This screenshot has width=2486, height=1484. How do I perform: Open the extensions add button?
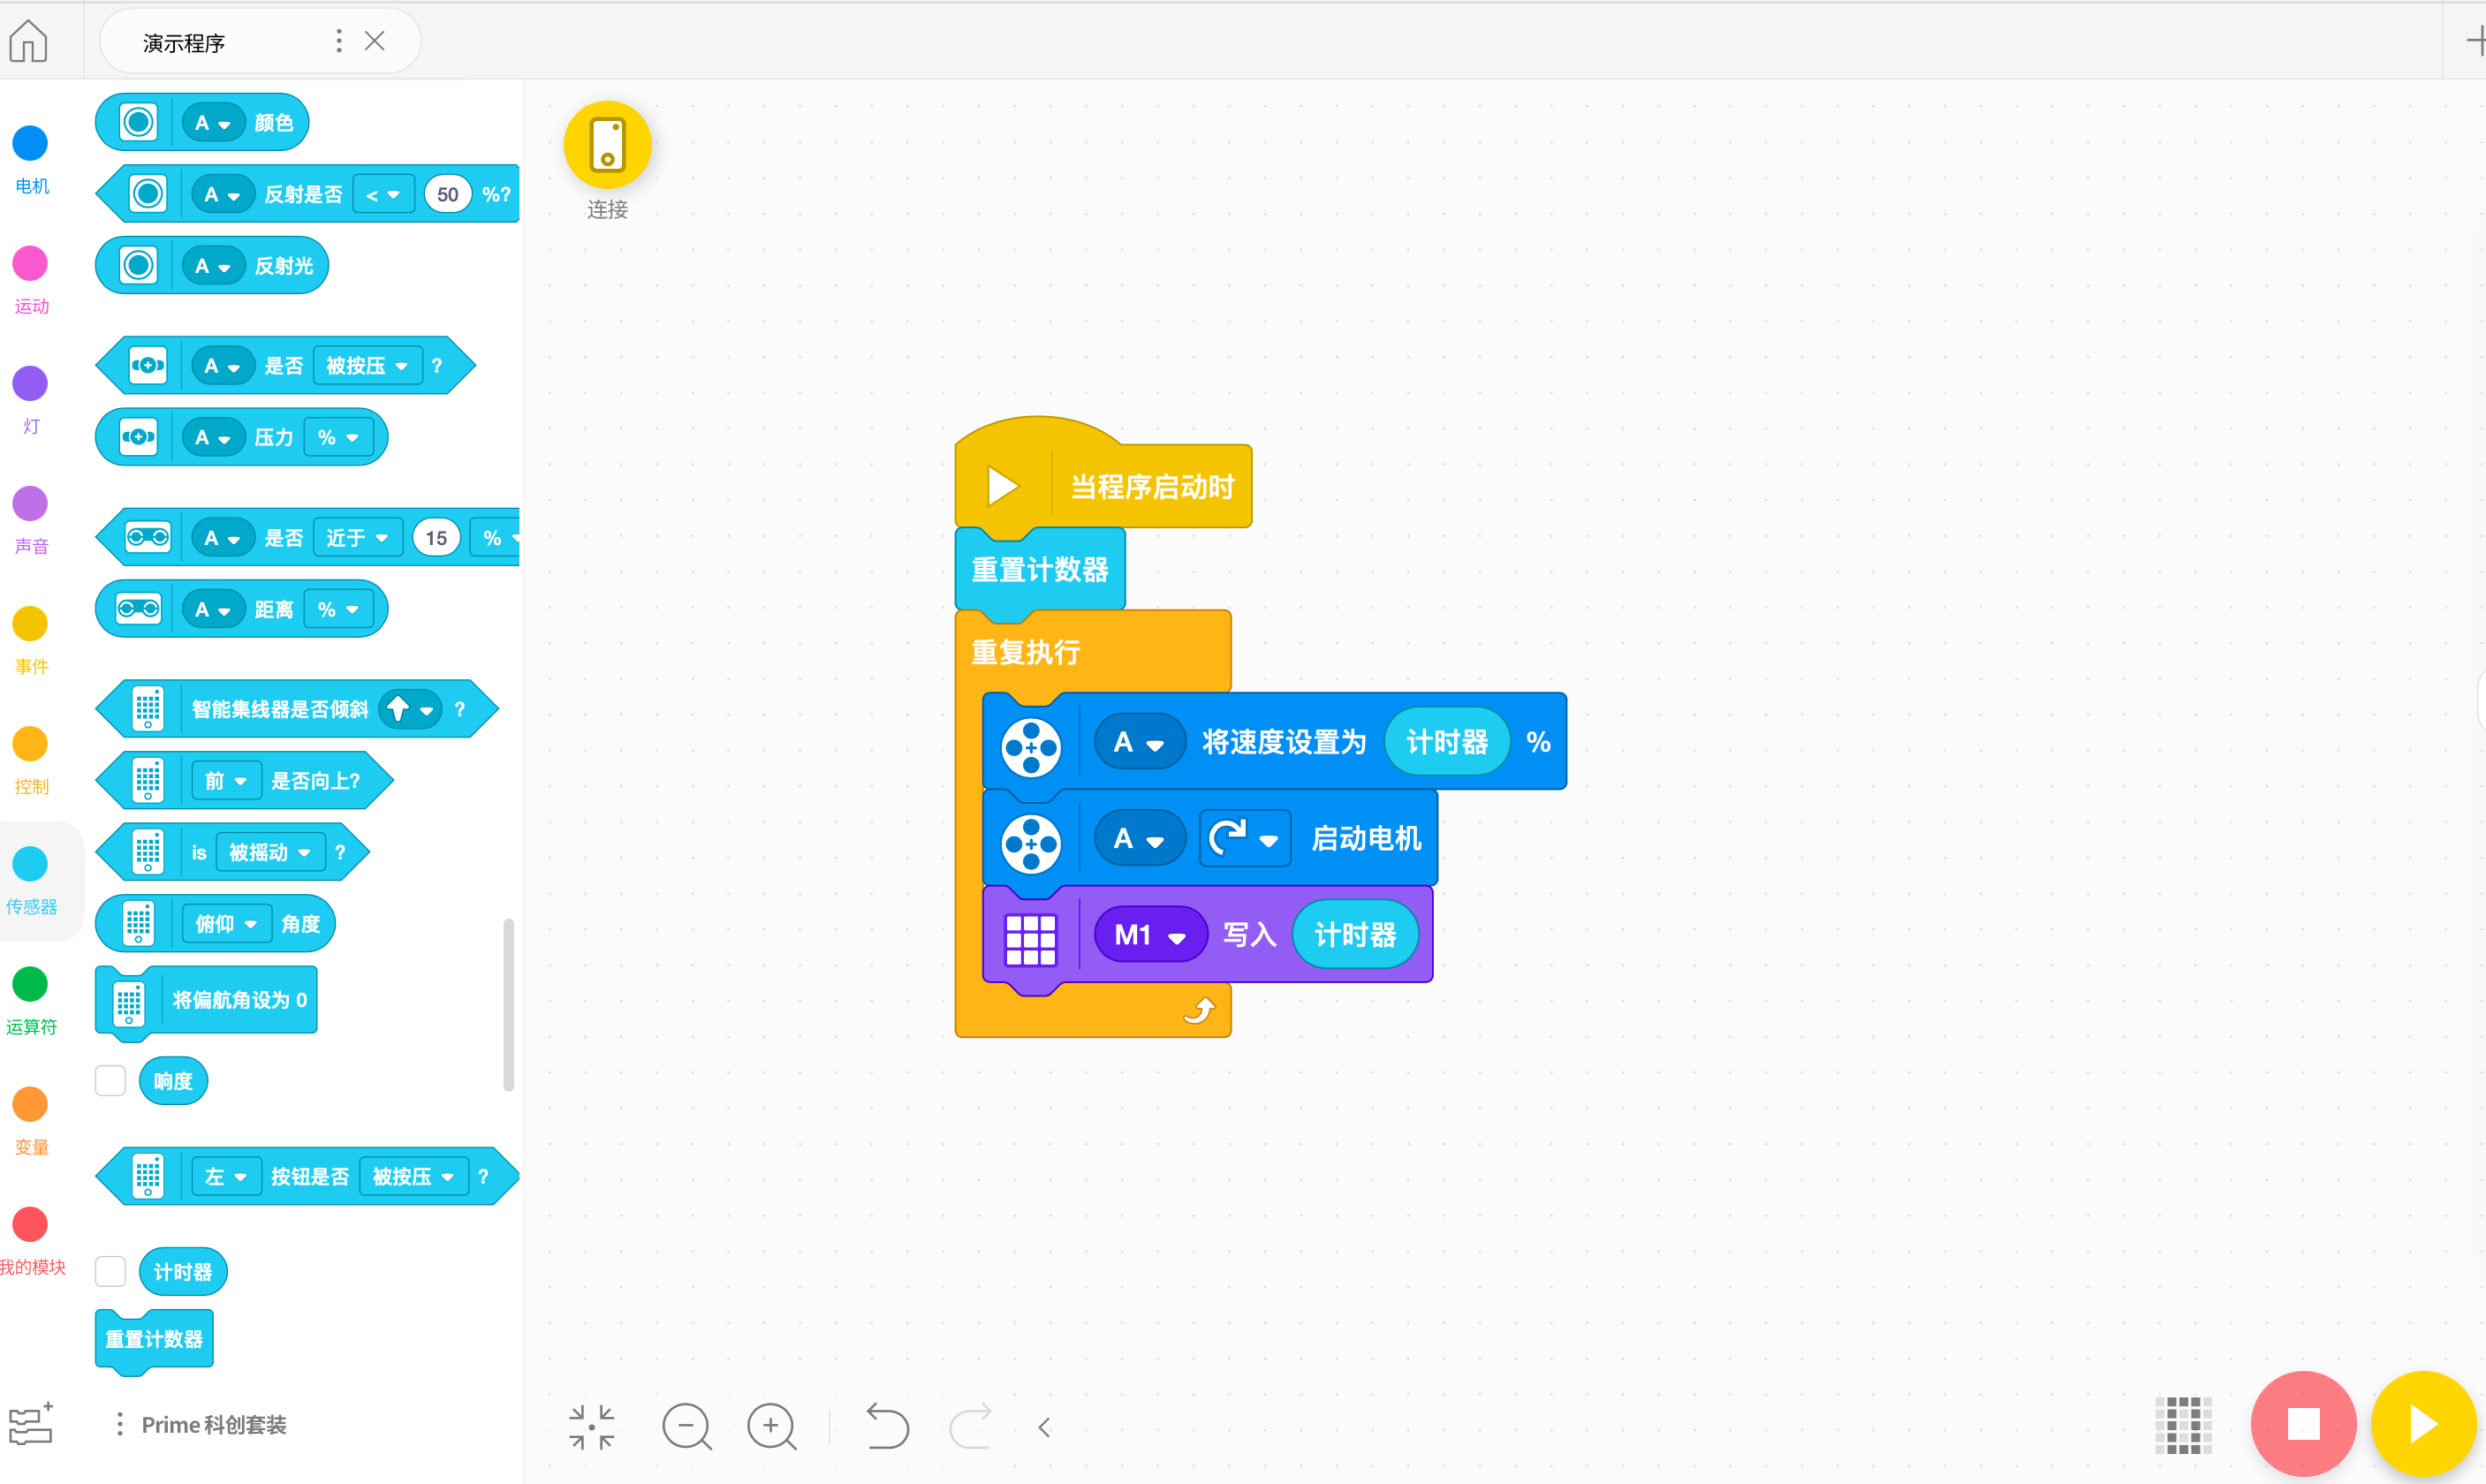point(31,1423)
